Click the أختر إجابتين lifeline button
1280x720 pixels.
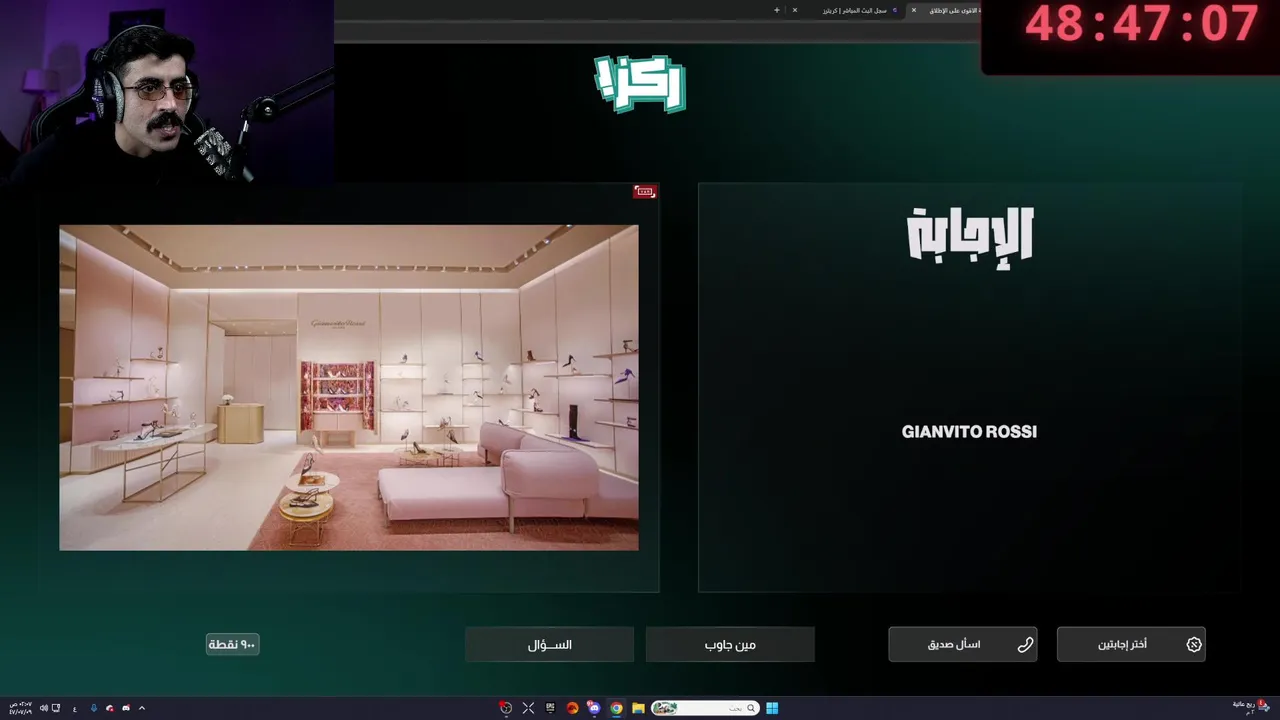1131,645
